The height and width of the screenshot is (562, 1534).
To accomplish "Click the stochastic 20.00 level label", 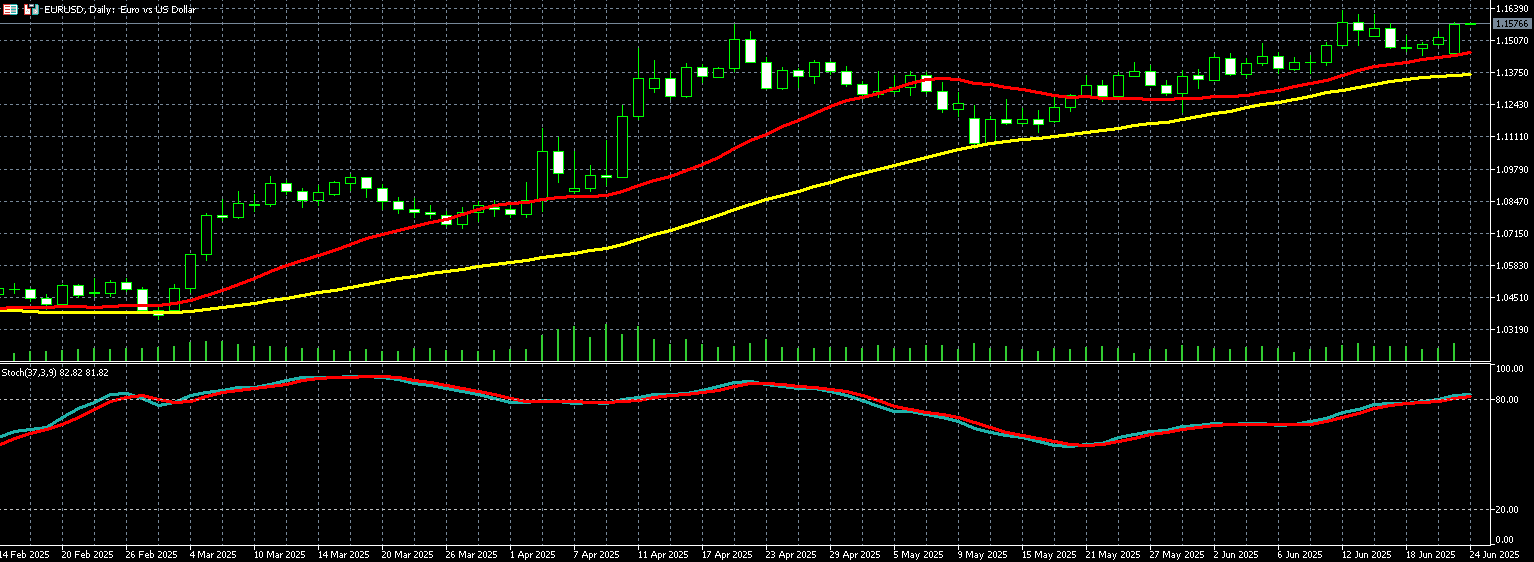I will click(x=1508, y=509).
